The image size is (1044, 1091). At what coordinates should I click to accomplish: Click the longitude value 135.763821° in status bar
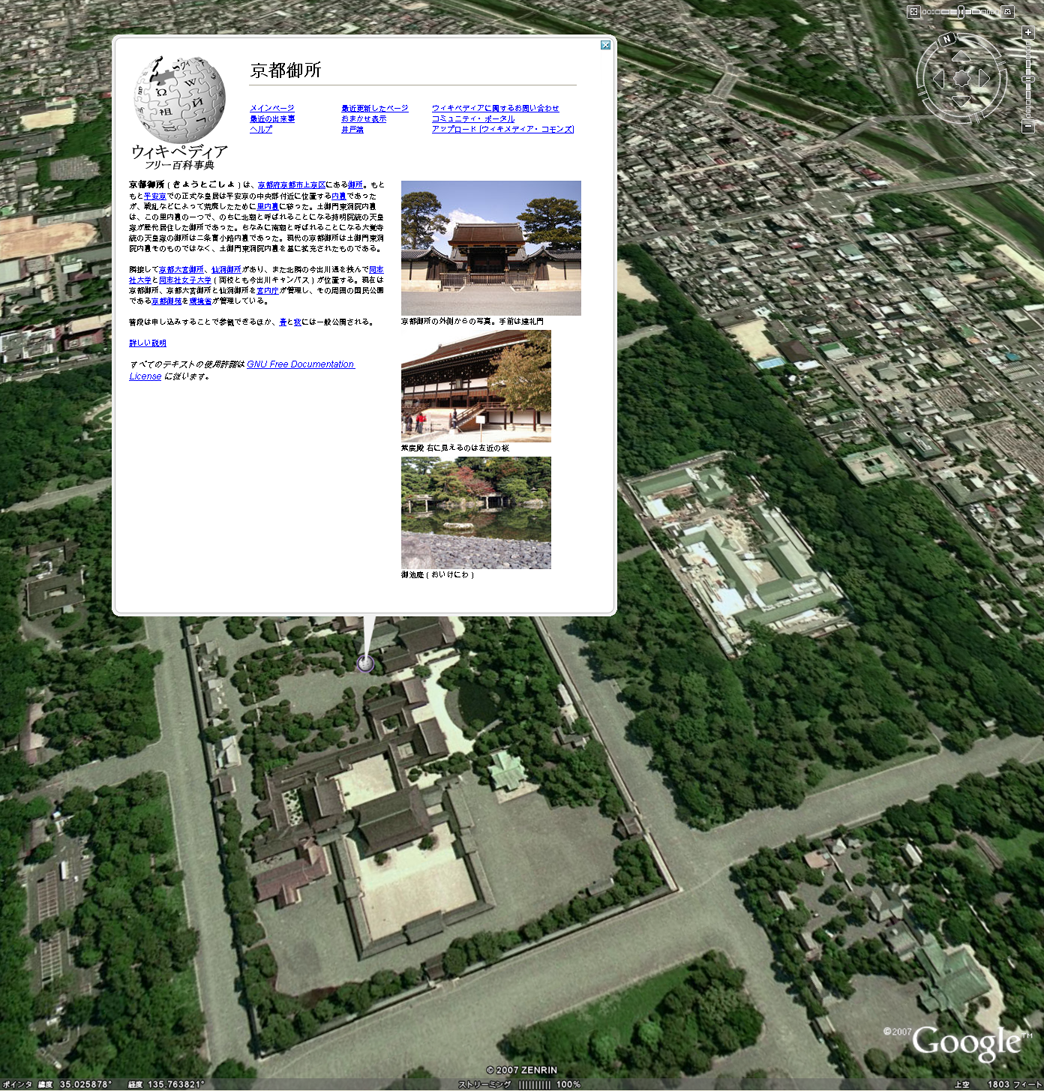pos(175,1084)
